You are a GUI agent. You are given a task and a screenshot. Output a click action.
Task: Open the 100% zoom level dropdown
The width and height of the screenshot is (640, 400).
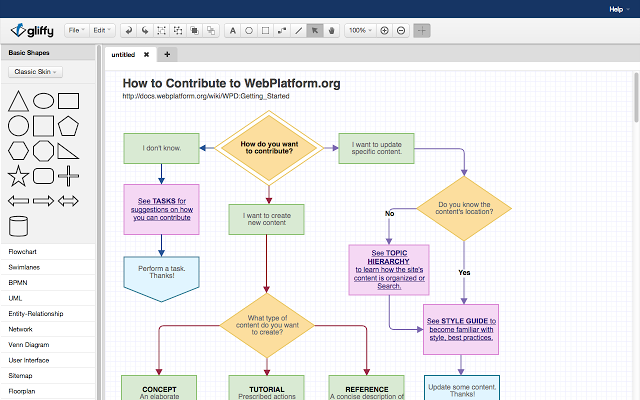359,31
